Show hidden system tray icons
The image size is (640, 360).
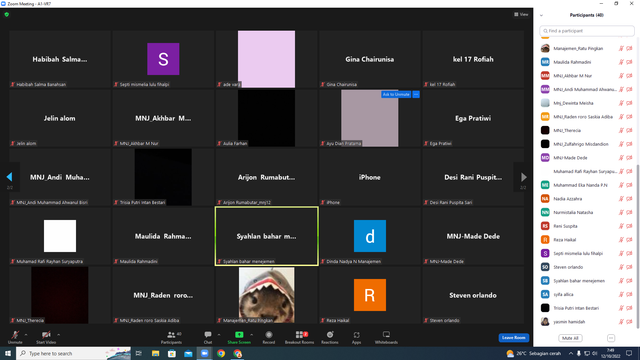pos(571,353)
